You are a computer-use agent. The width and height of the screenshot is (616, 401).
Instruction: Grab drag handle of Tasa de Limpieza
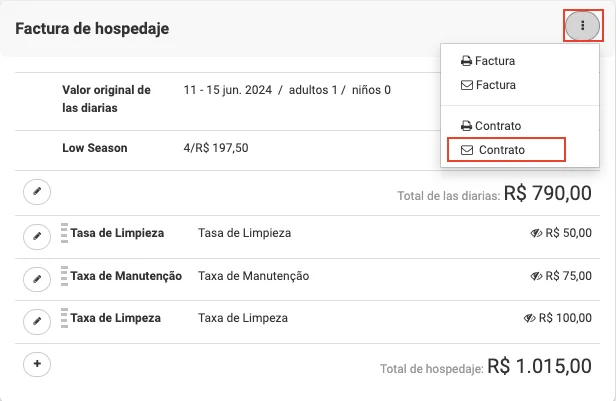coord(63,233)
